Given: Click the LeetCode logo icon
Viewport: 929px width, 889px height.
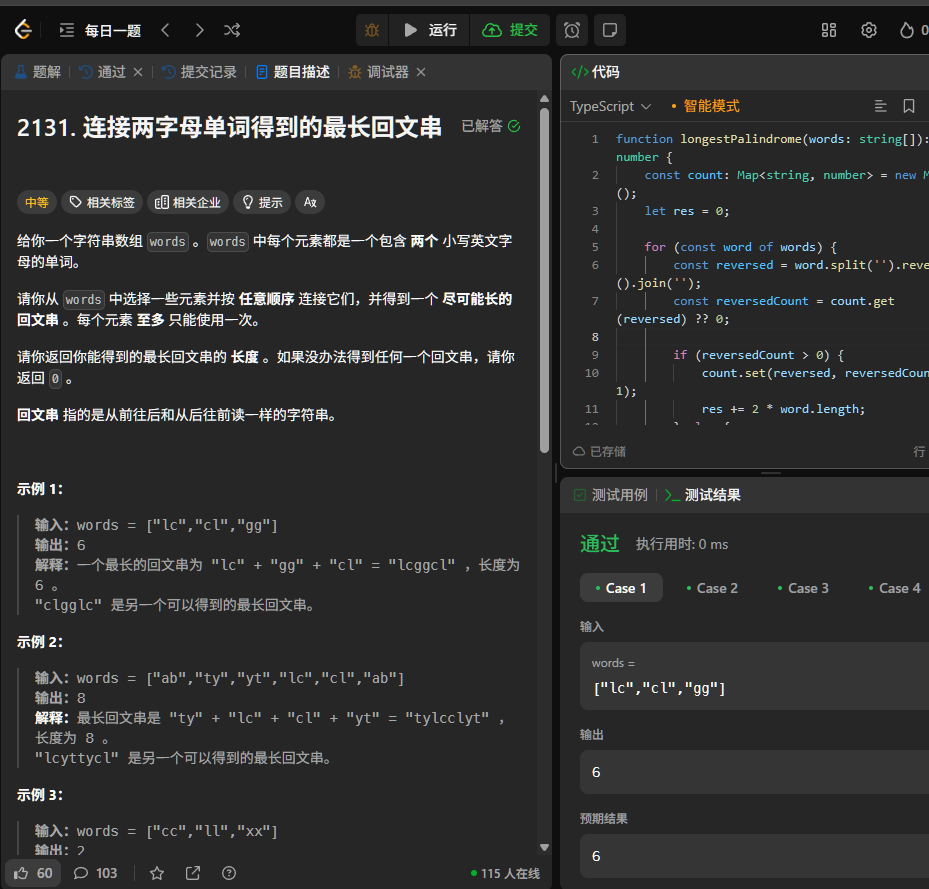Looking at the screenshot, I should 23,30.
